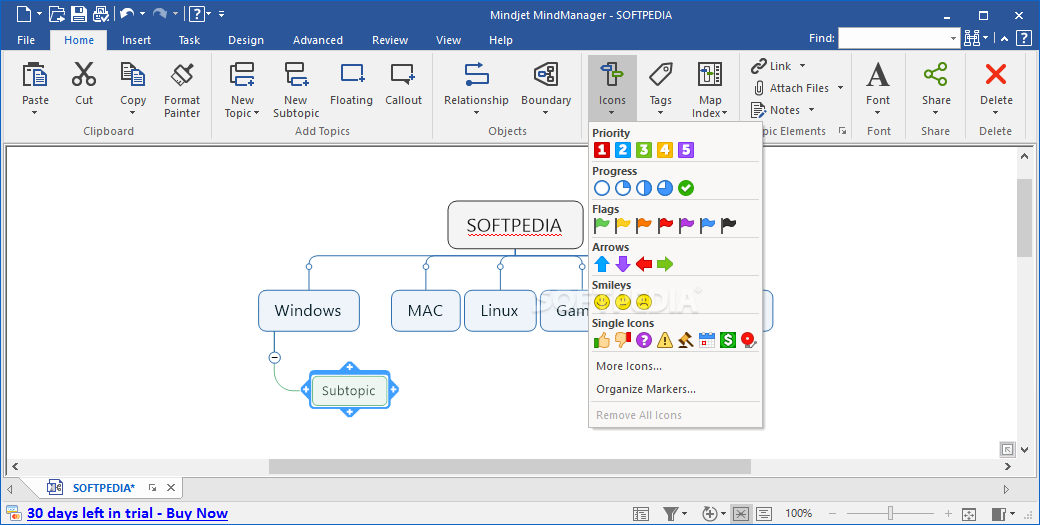Switch to the Task ribbon tab
The image size is (1040, 525).
tap(189, 40)
